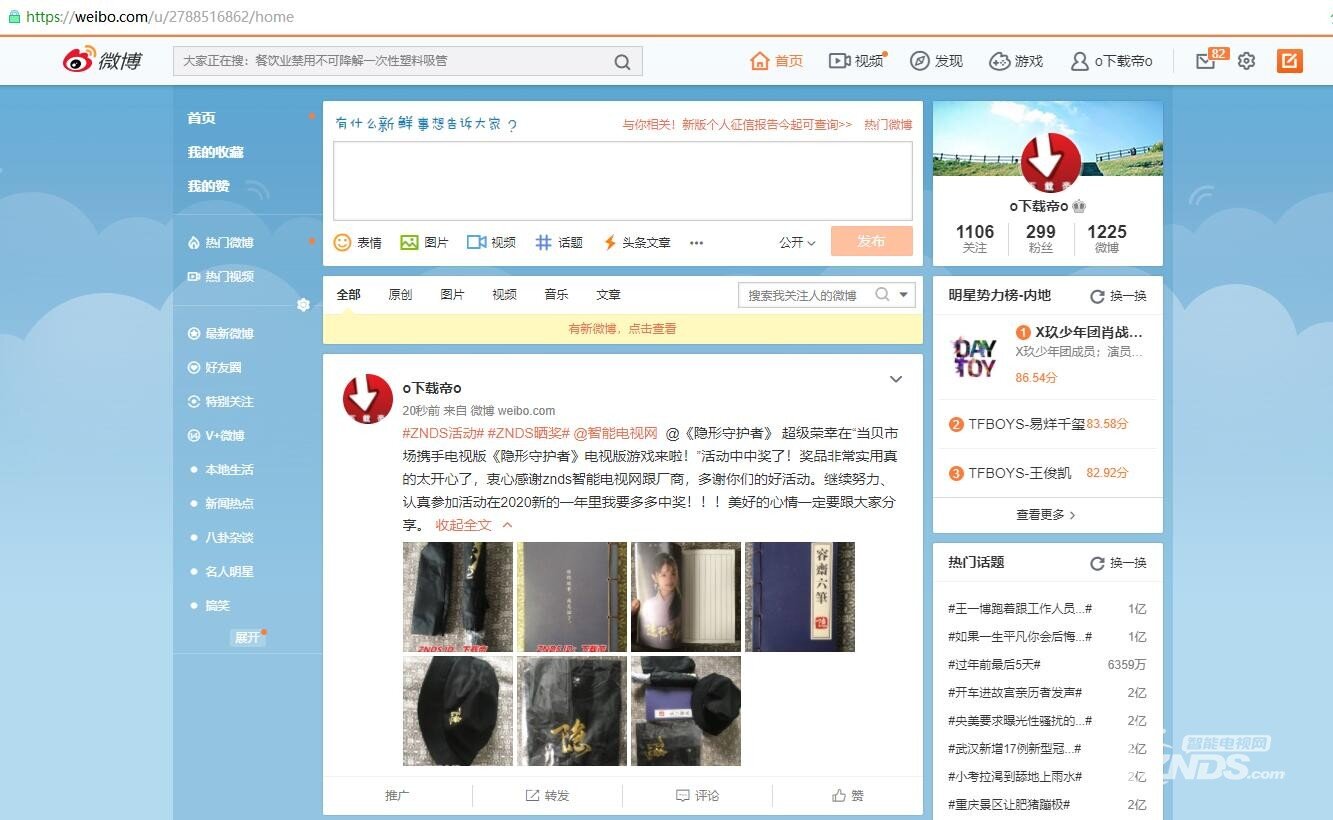
Task: Expand sidebar groups with 展开
Action: point(247,637)
